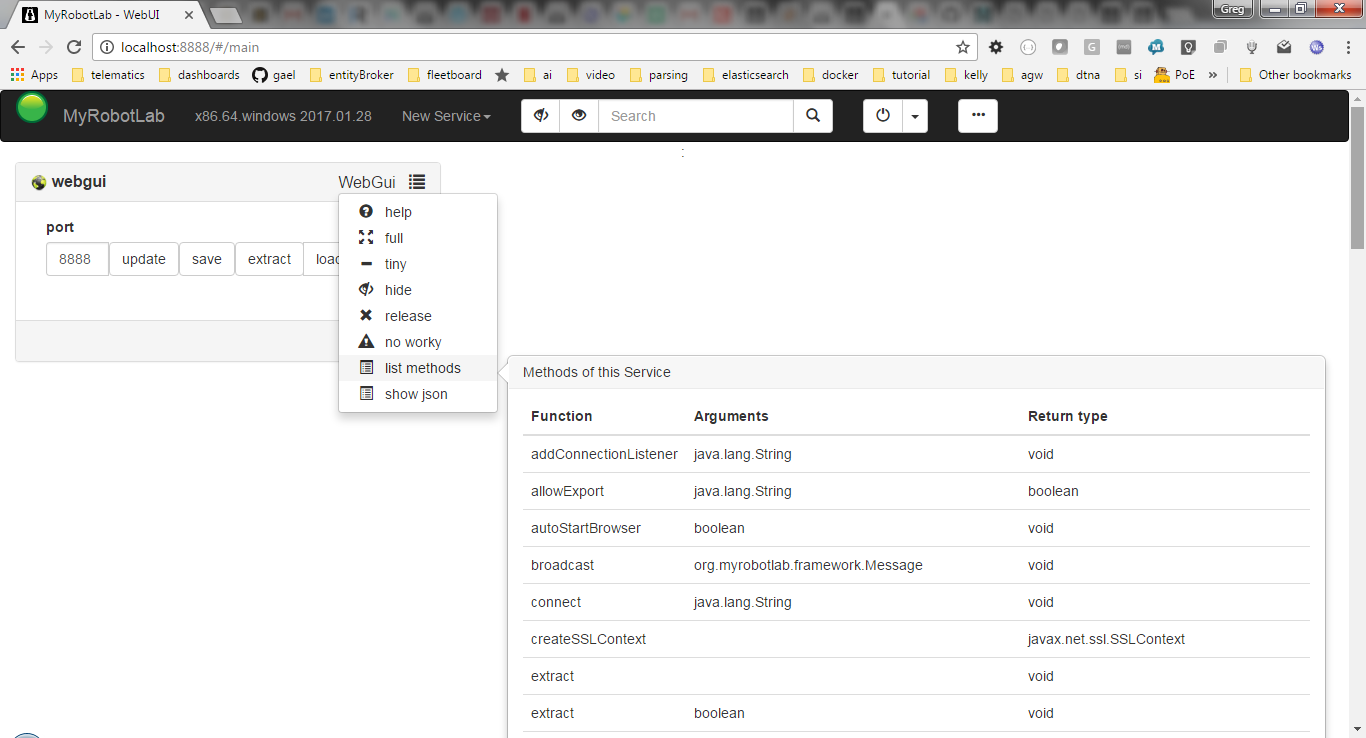Image resolution: width=1366 pixels, height=738 pixels.
Task: Select release in the service menu
Action: (418, 316)
